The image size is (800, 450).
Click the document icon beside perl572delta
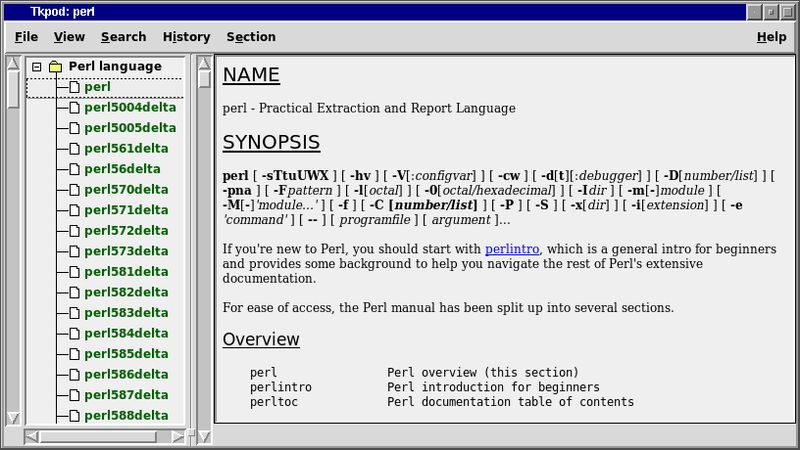coord(74,231)
